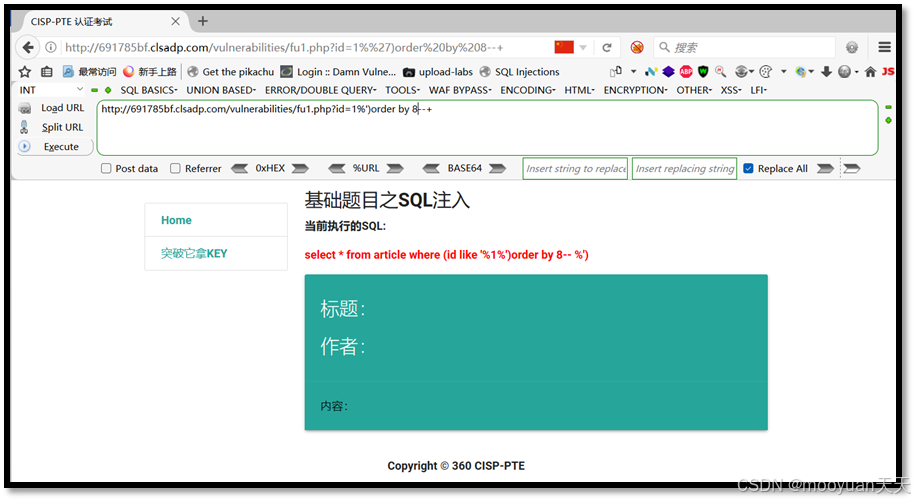Open a new browser tab
The image size is (915, 501).
202,22
